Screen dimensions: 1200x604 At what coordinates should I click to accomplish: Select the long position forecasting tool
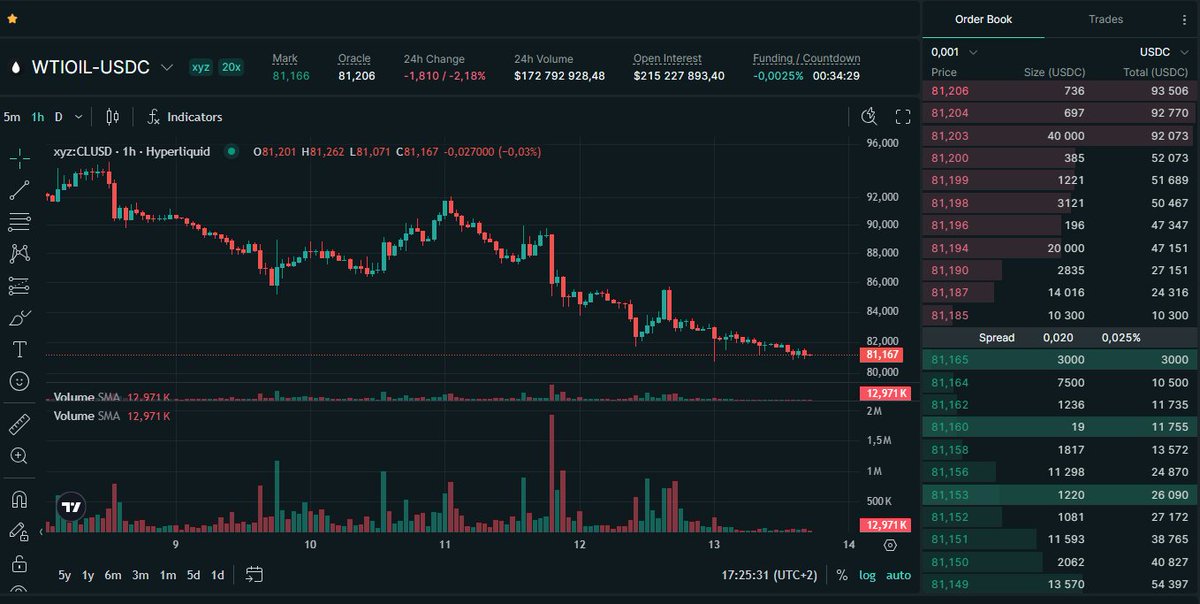pos(19,286)
